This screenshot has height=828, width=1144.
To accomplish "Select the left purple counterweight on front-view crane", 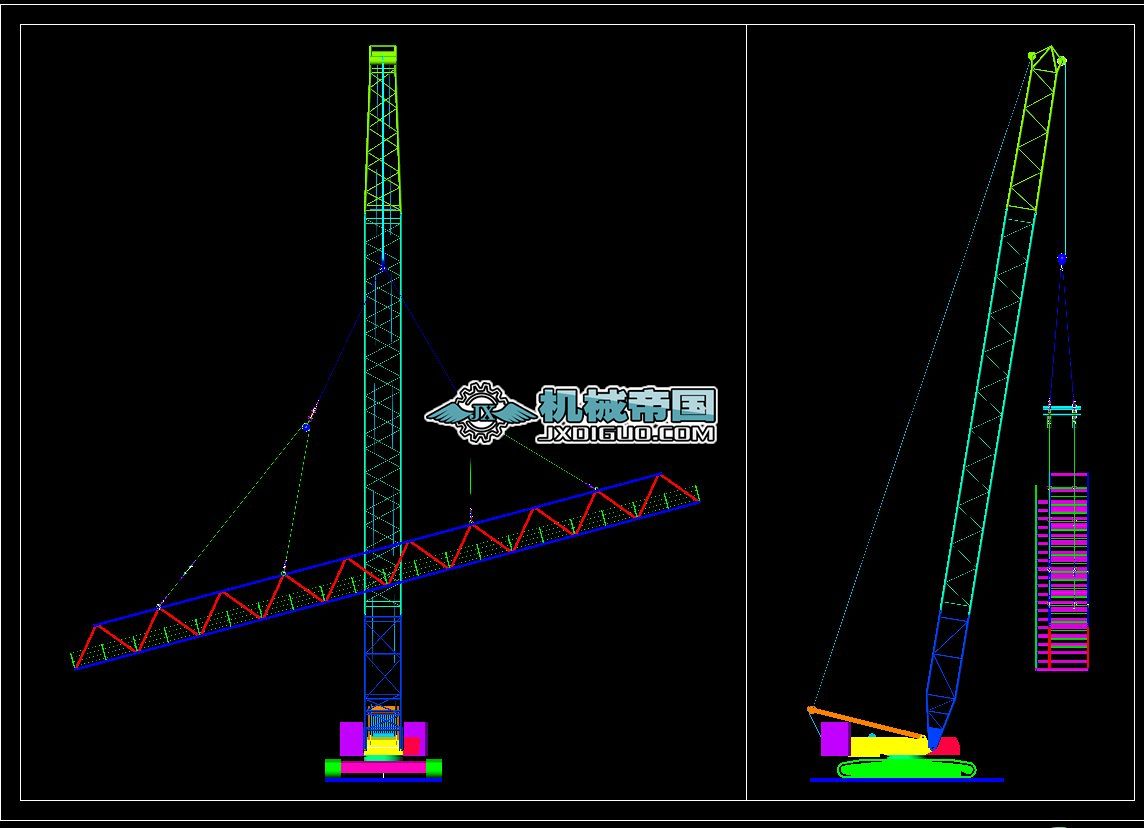I will tap(352, 739).
